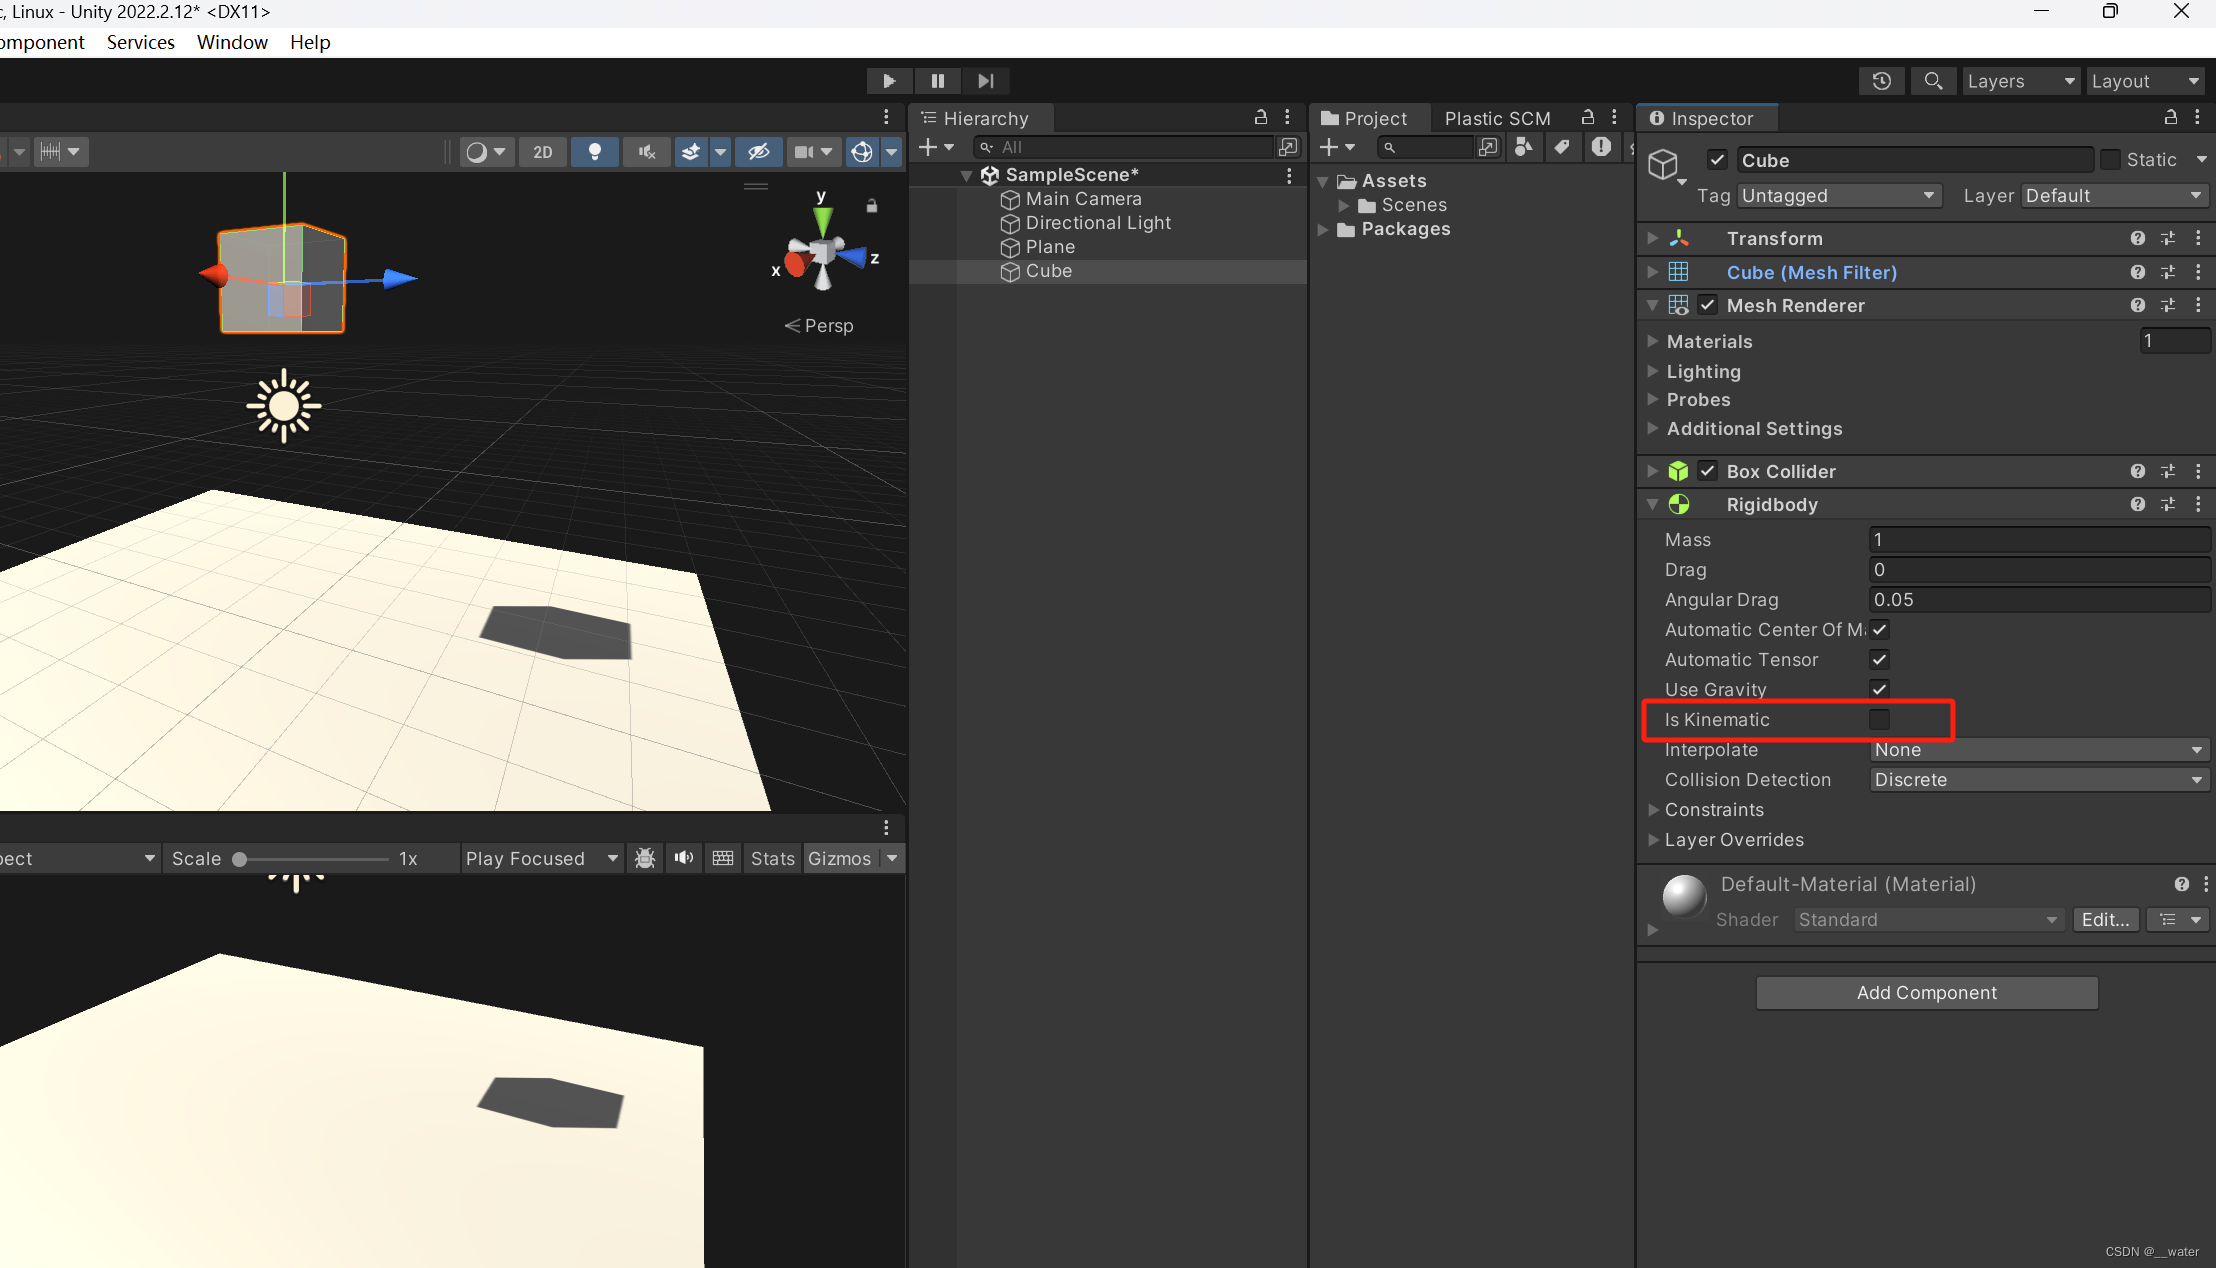
Task: Mute scene audio icon
Action: click(646, 151)
